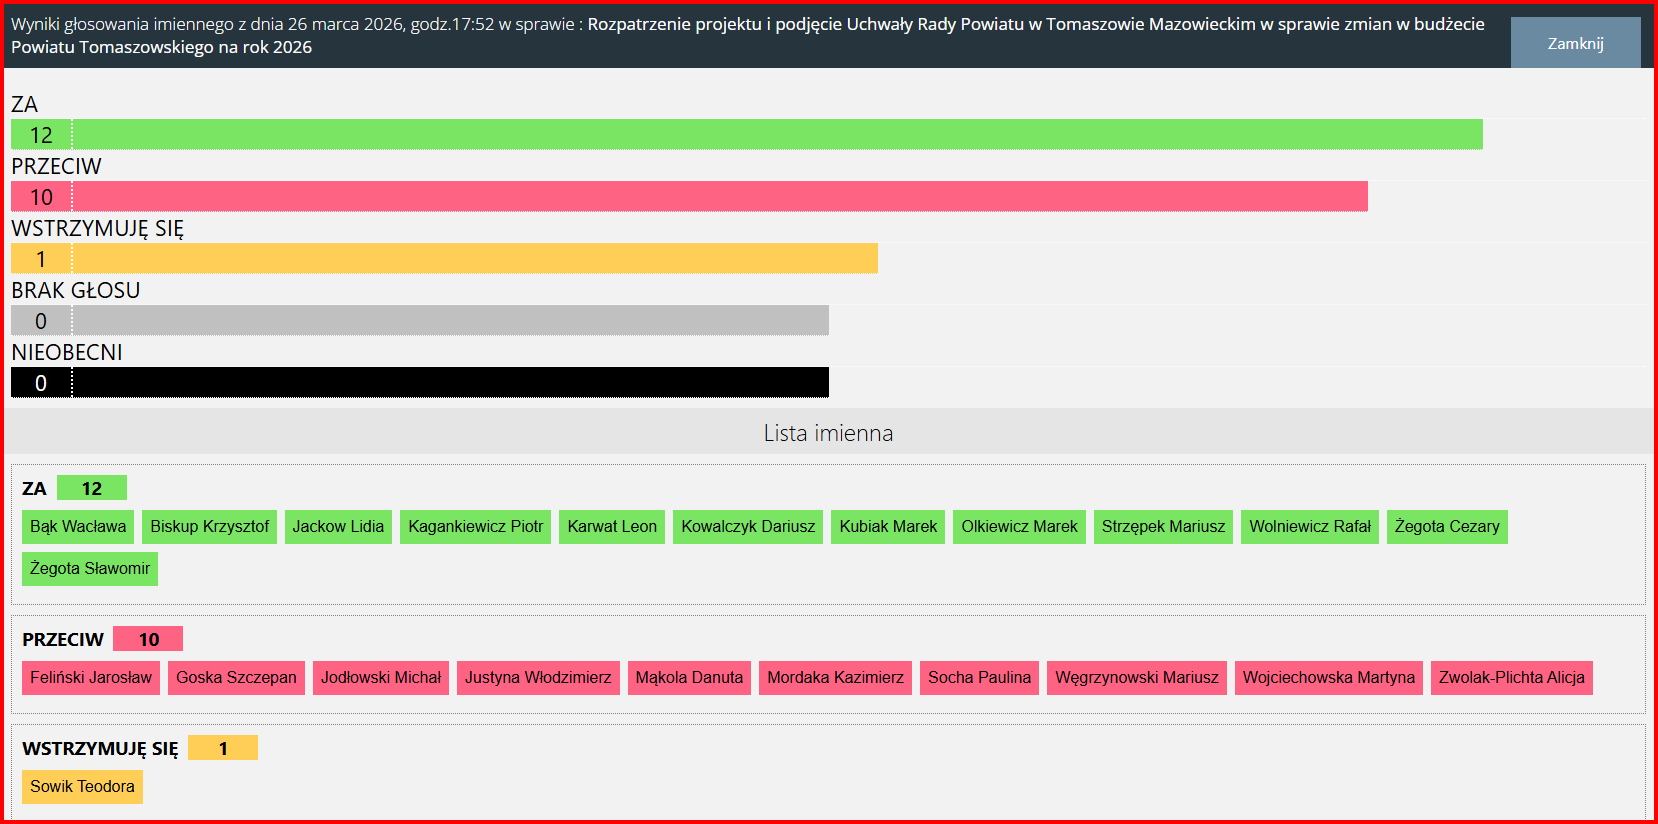Click on Kagankiewicz Piotr tag
Viewport: 1658px width, 824px height.
tap(475, 527)
